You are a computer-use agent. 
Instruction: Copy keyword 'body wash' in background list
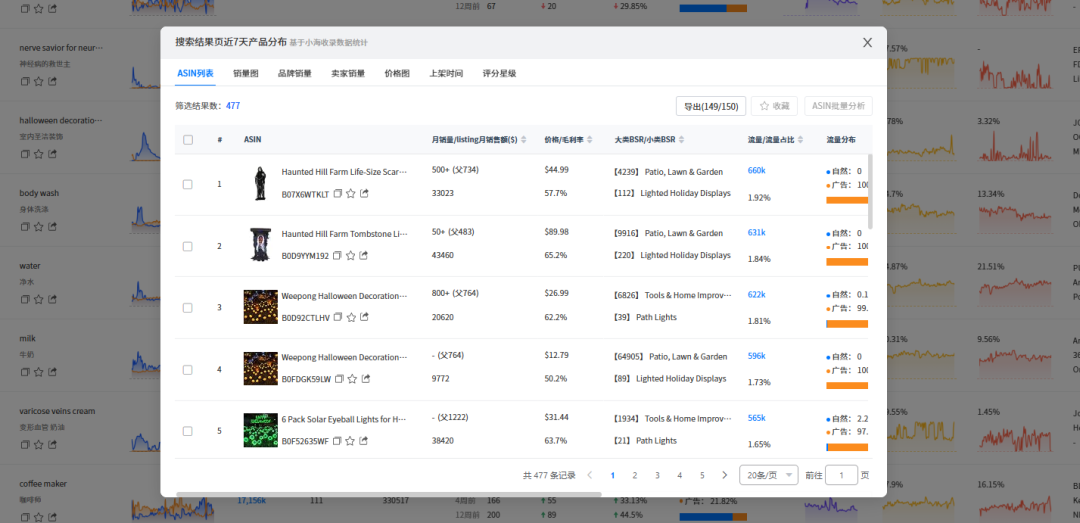pos(25,225)
